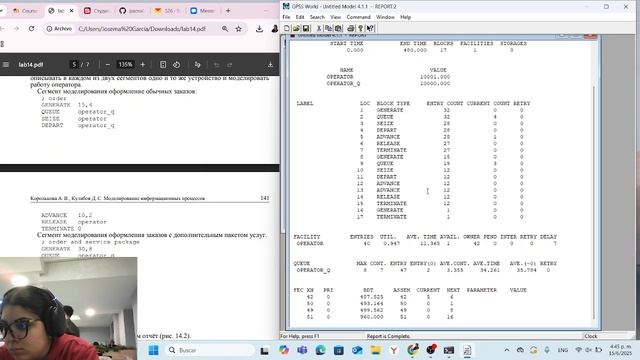This screenshot has height=360, width=640.
Task: Switch to the GitHub browser tab
Action: [131, 11]
